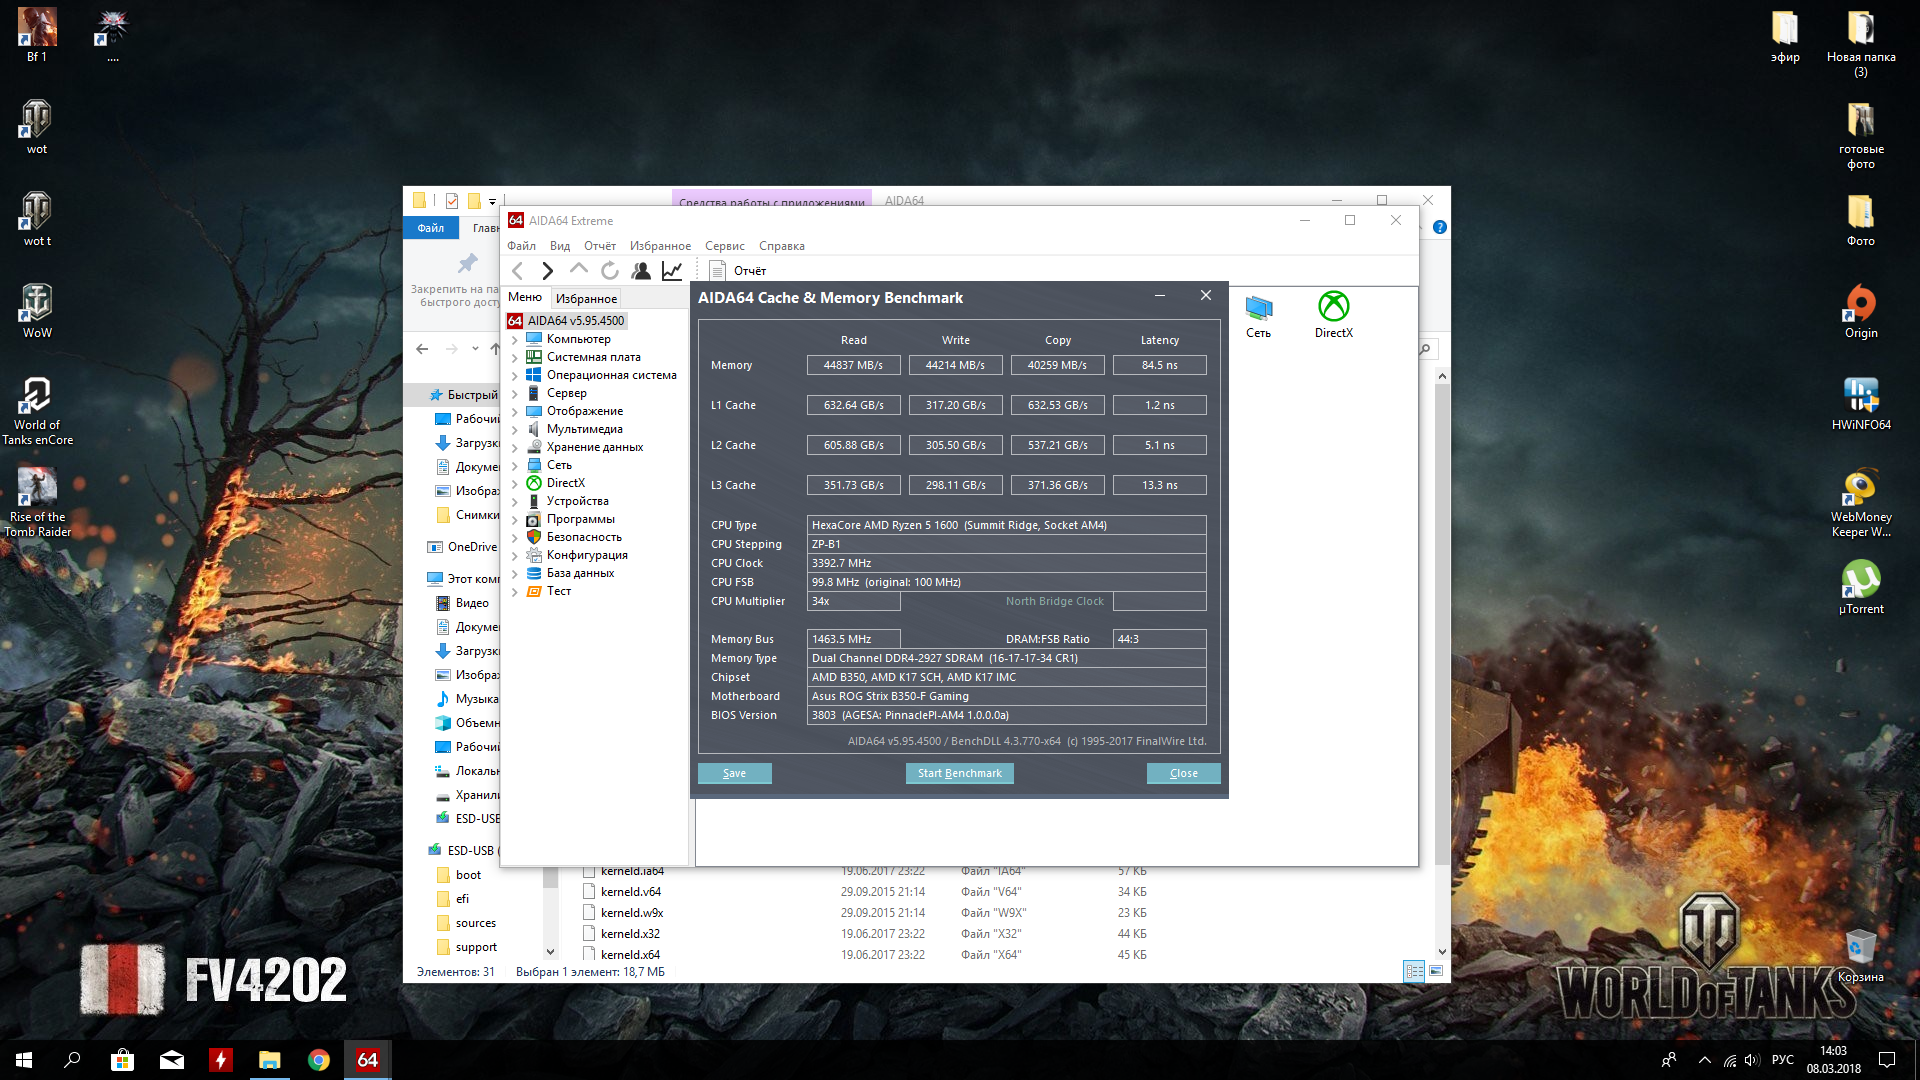Open the user icon in AIDA64 toolbar
The image size is (1920, 1080).
[641, 271]
